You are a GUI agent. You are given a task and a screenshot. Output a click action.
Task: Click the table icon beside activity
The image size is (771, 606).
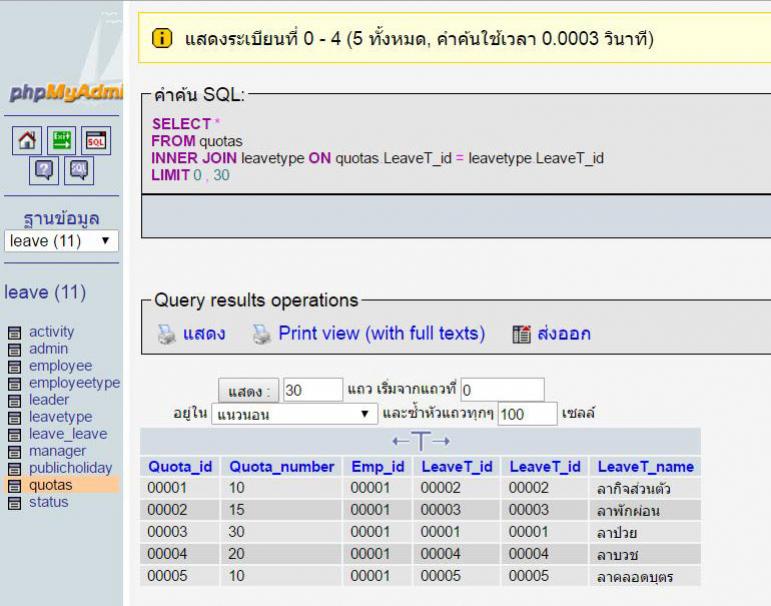point(14,333)
